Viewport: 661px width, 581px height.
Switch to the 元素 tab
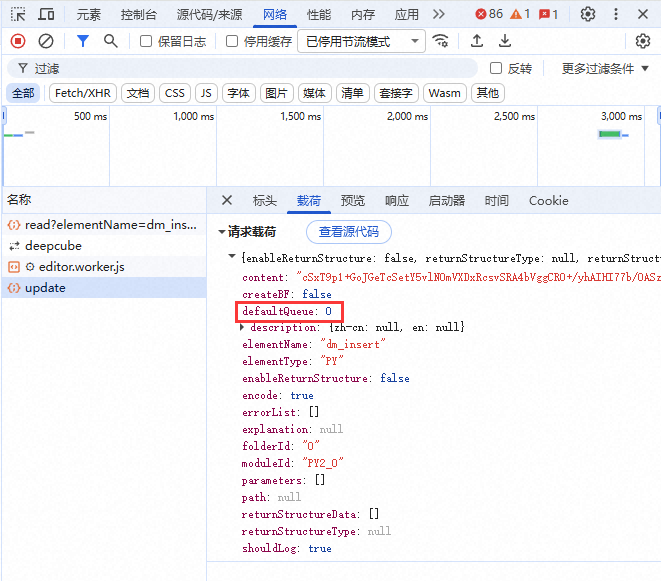(x=89, y=14)
